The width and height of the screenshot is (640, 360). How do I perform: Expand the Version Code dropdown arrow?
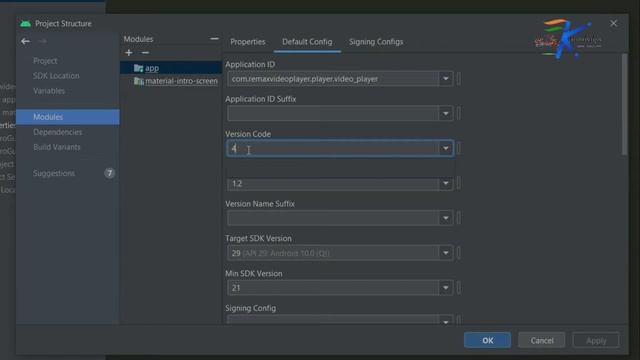[446, 148]
